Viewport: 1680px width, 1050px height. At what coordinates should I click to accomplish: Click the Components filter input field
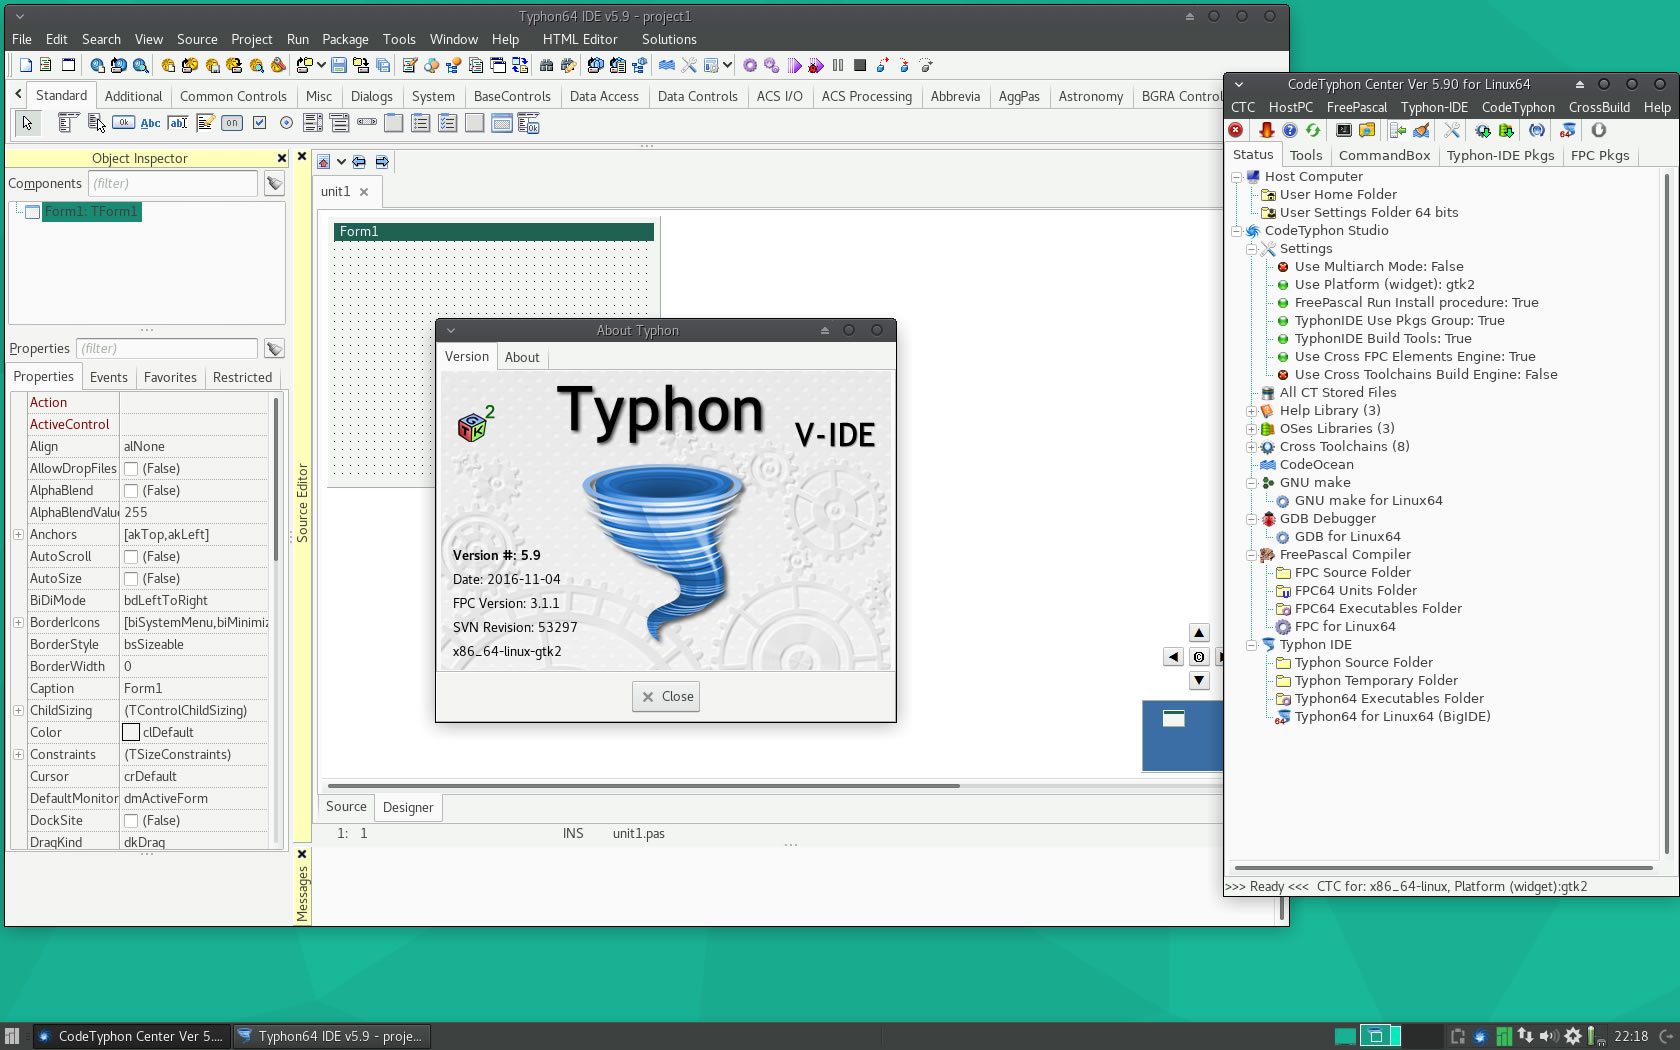coord(173,183)
